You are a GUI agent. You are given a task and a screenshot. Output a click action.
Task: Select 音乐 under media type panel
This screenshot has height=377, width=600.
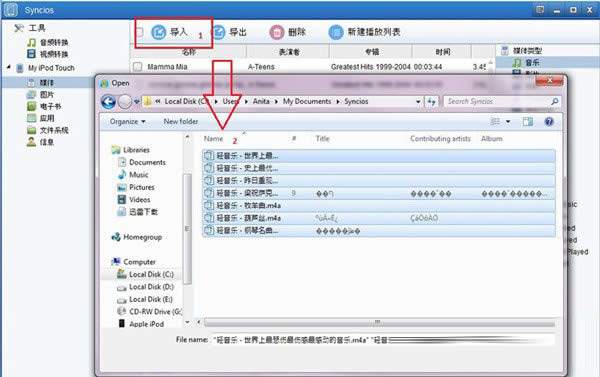click(x=527, y=62)
